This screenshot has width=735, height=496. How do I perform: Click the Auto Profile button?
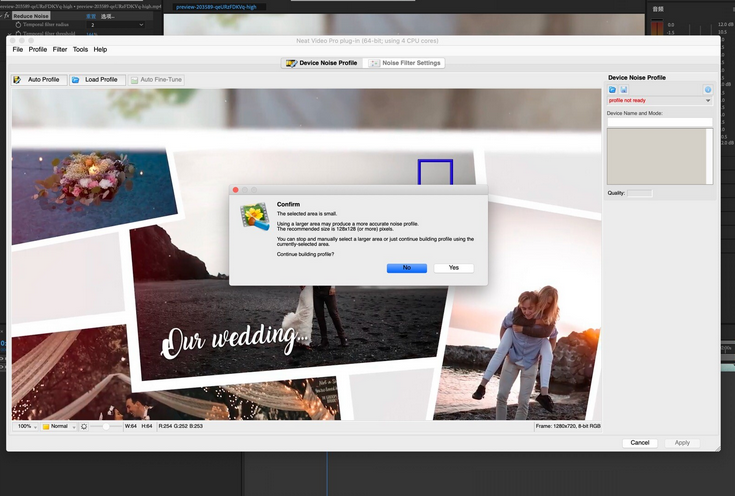pyautogui.click(x=39, y=80)
